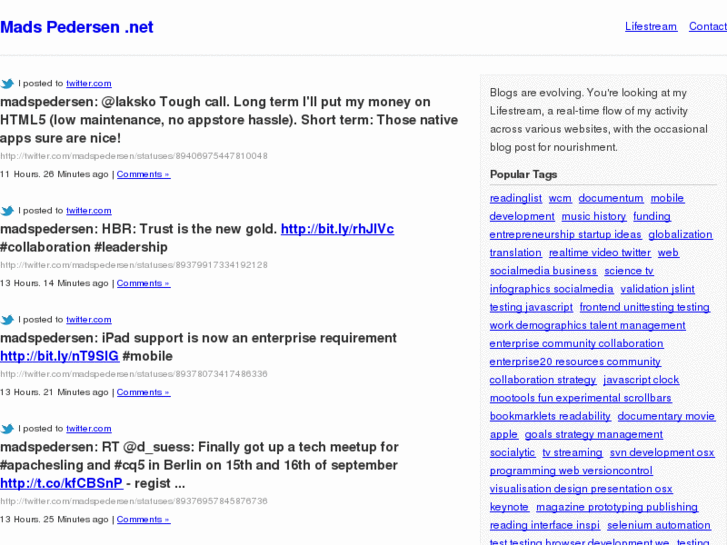Open the selenium automation tag
The image size is (727, 545).
658,526
